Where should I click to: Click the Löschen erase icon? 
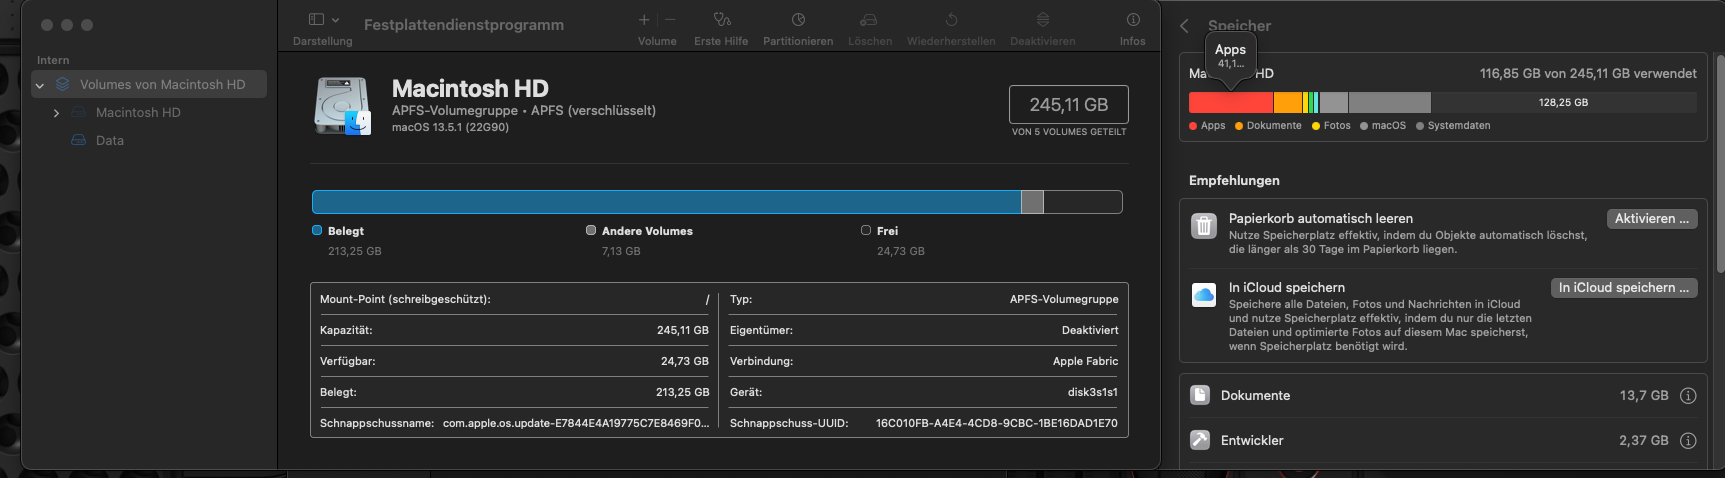[869, 20]
